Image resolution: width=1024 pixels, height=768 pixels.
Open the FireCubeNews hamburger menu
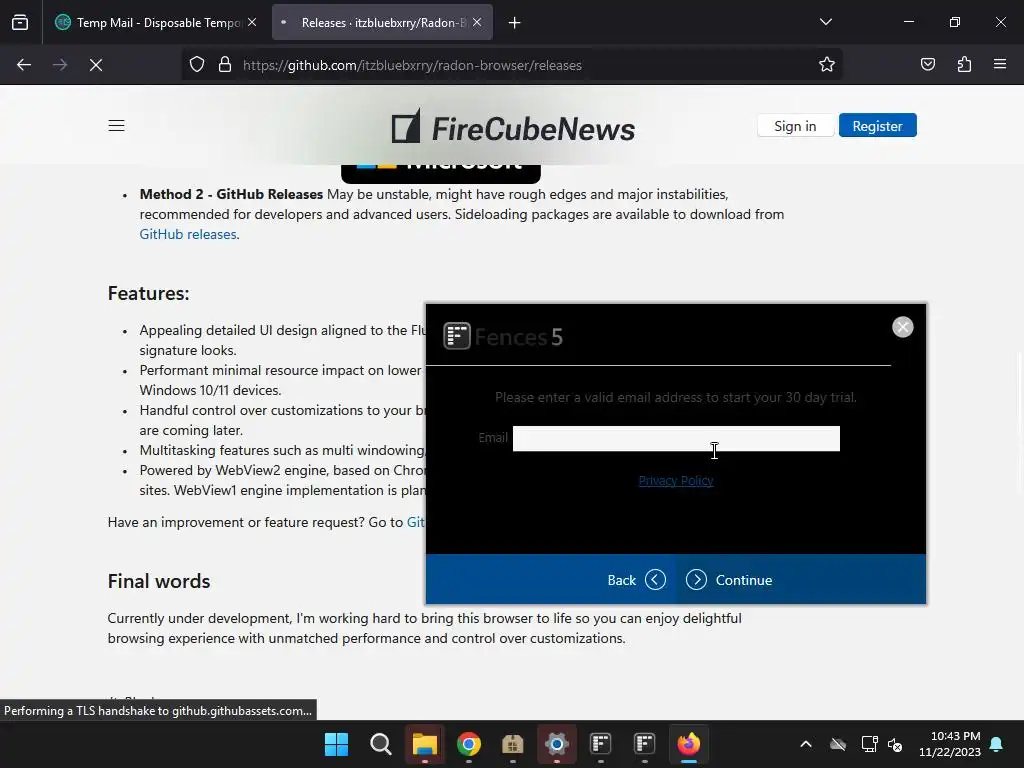116,125
